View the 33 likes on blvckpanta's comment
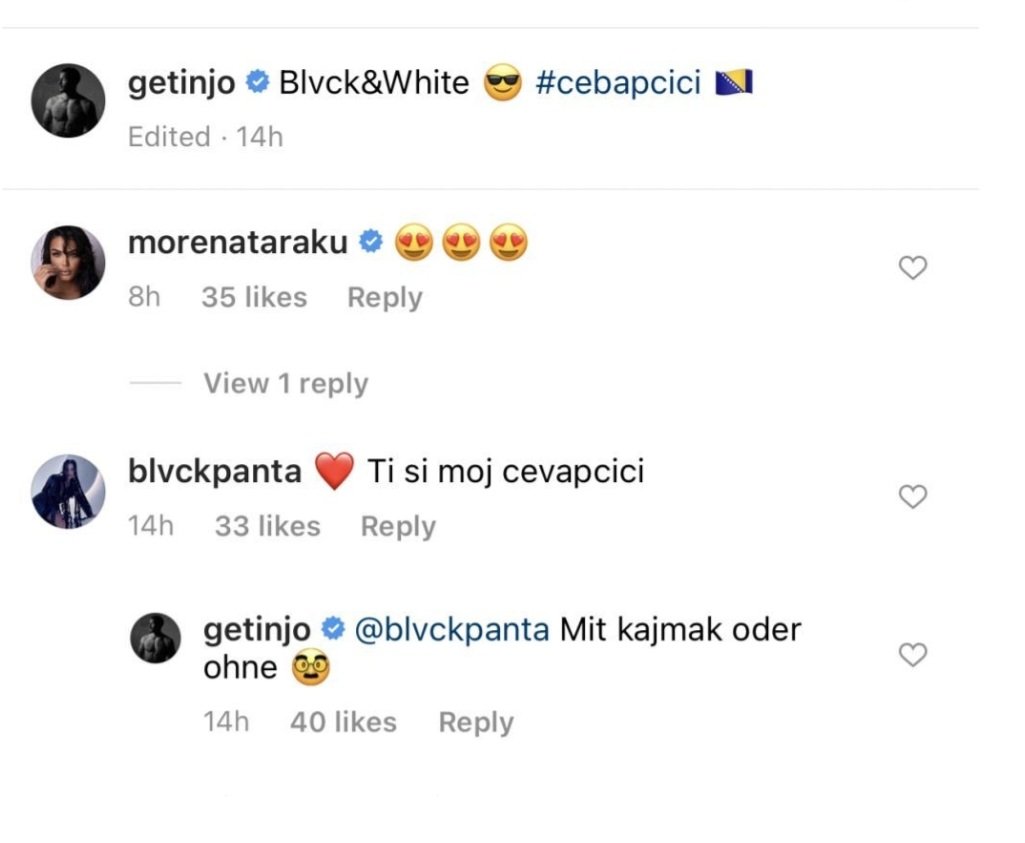The image size is (1025, 843). 267,527
